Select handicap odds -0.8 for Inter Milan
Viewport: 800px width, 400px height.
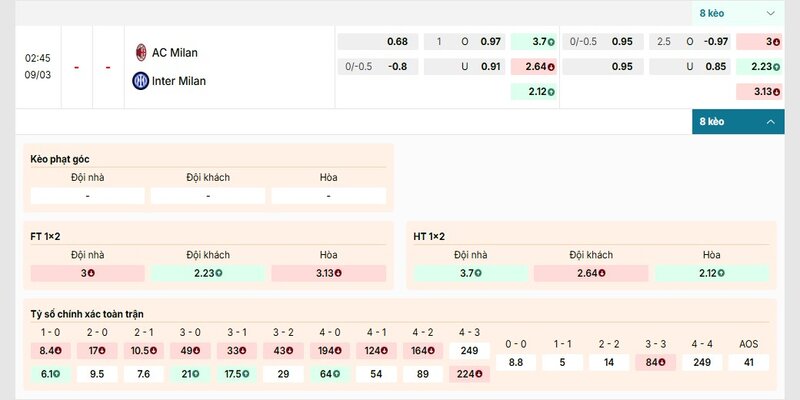(378, 66)
